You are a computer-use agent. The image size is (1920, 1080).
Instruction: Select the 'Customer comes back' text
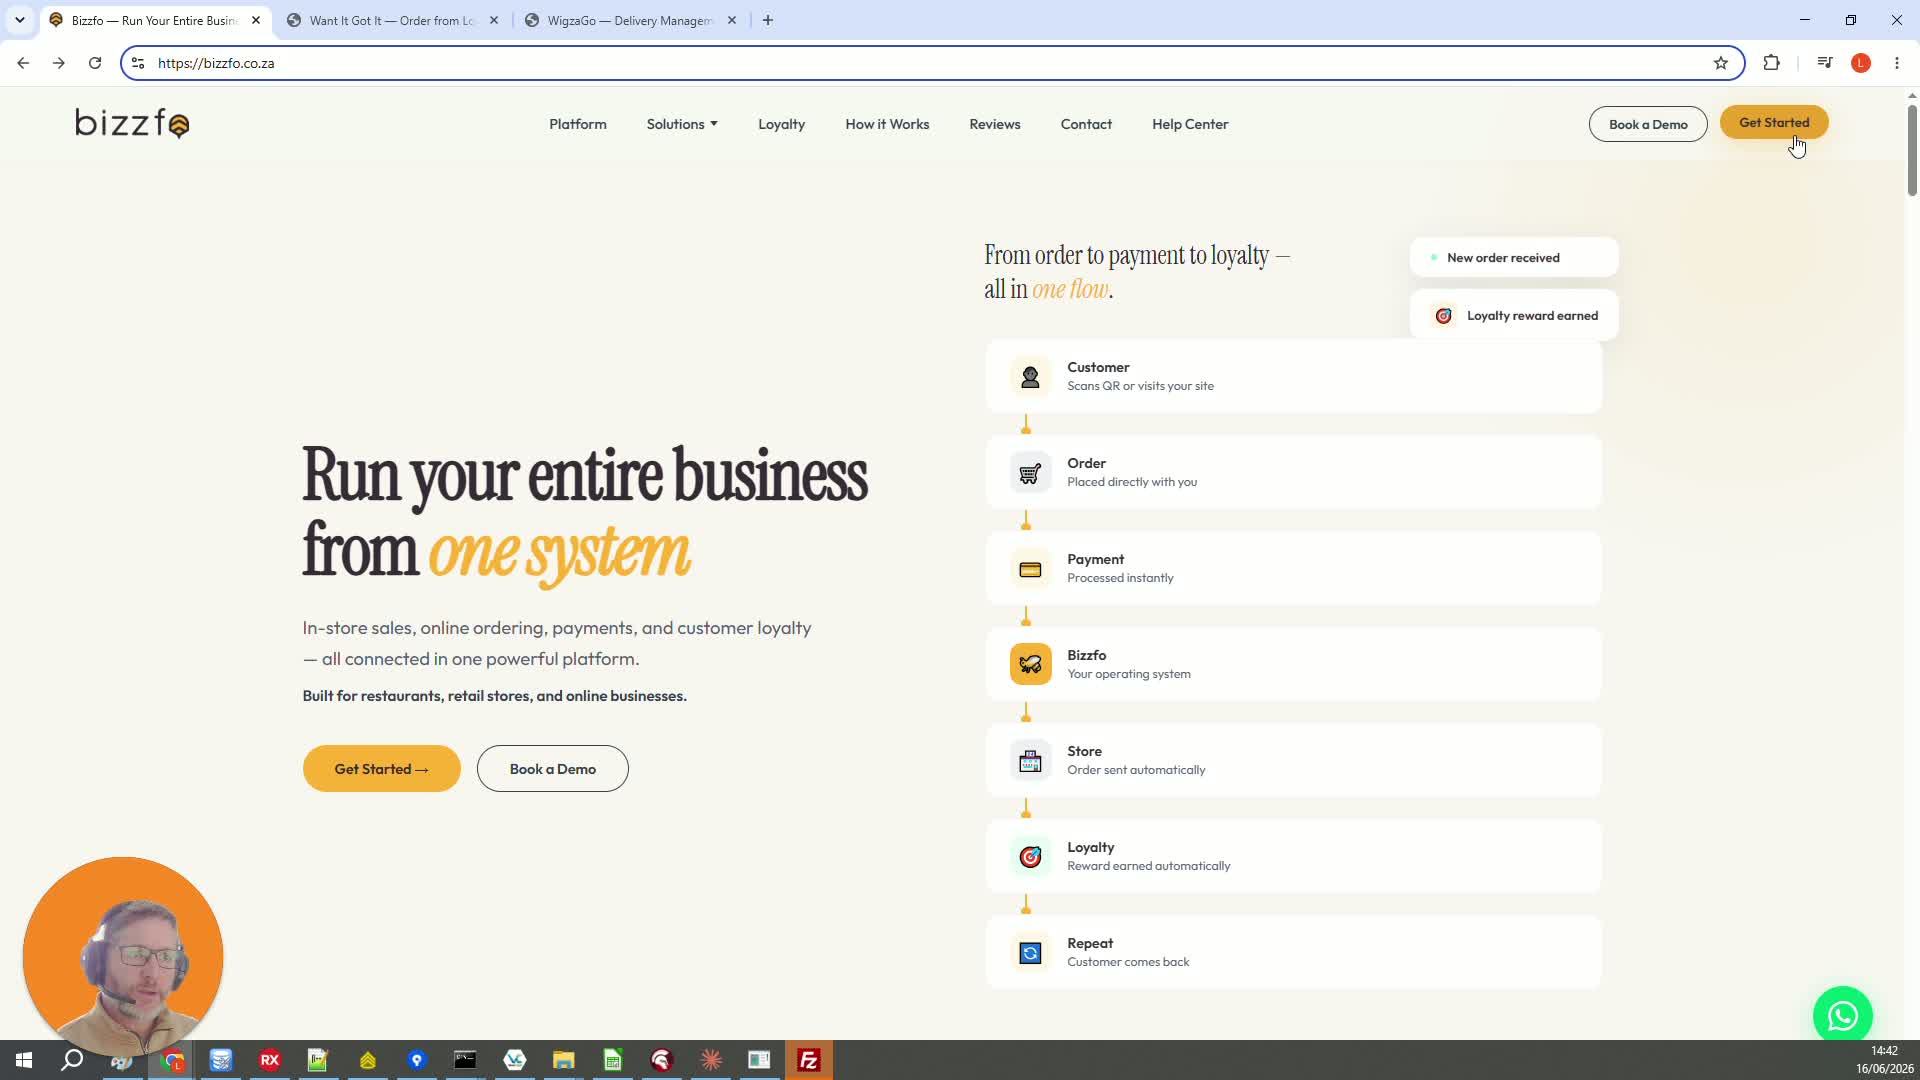point(1128,962)
